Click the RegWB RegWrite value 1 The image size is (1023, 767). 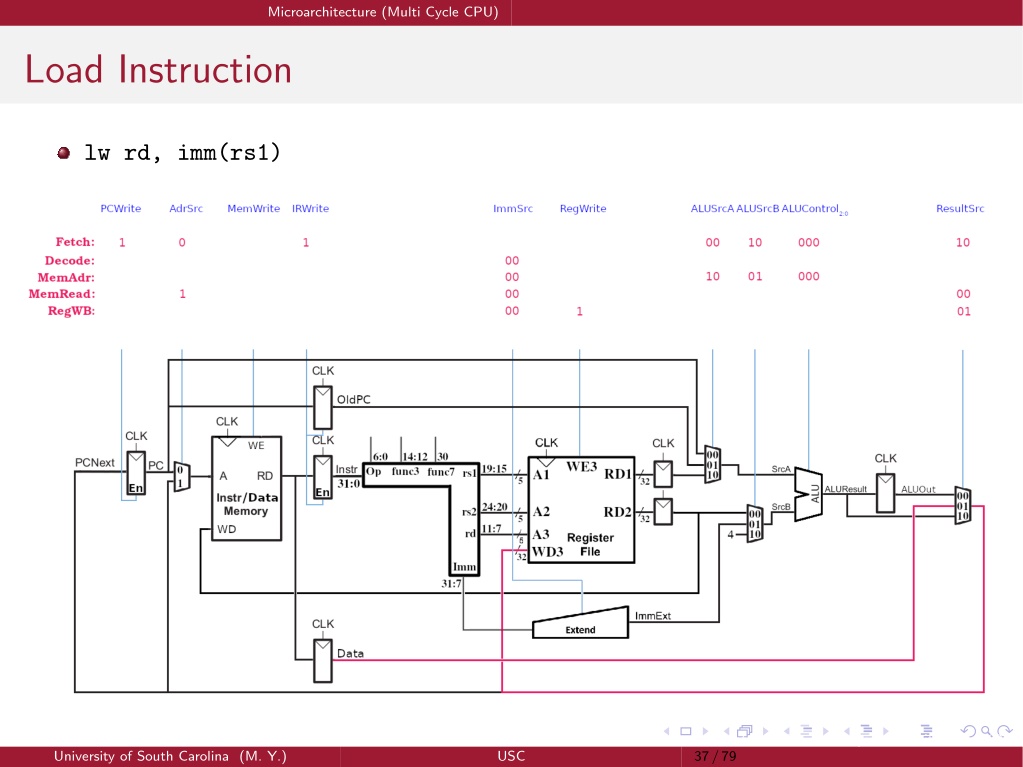[x=579, y=312]
